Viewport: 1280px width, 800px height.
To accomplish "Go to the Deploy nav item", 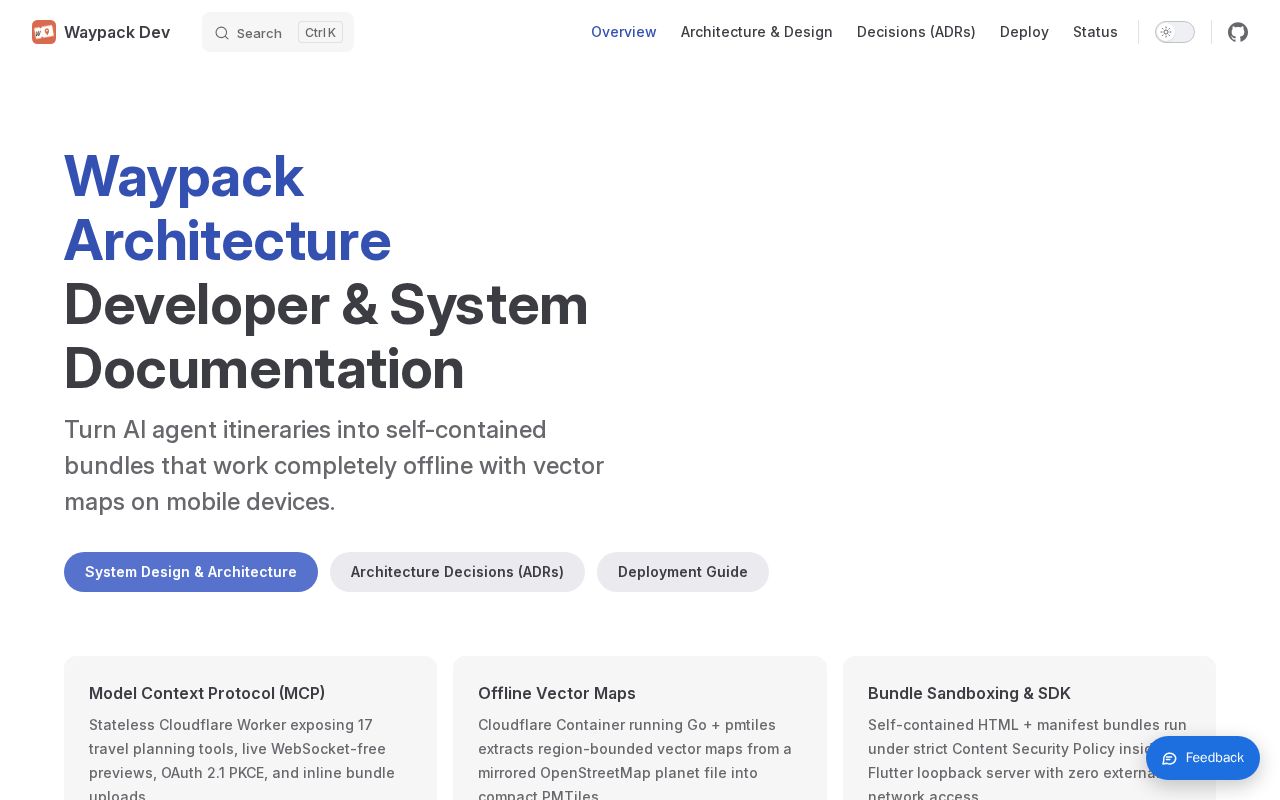I will [1024, 32].
